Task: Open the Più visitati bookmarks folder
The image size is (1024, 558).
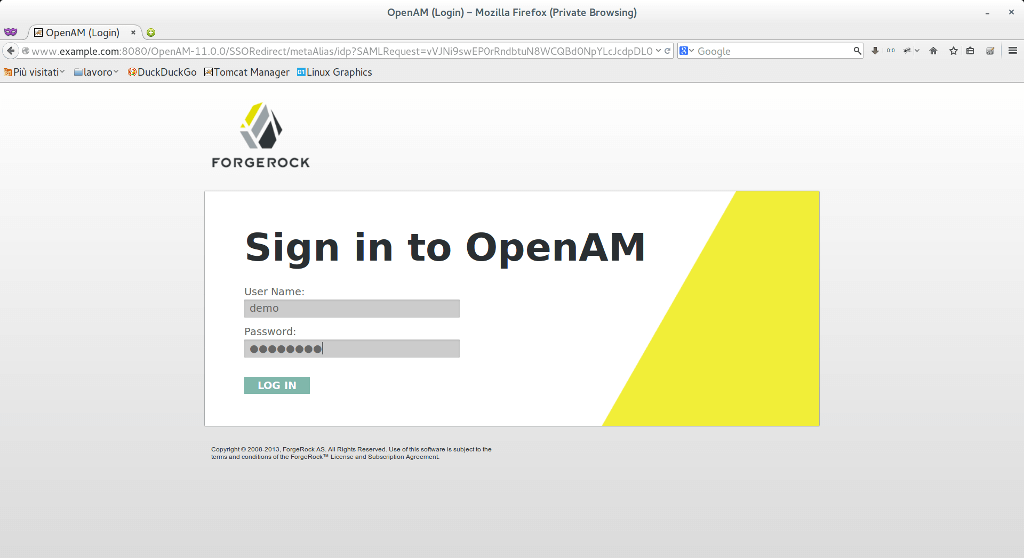Action: point(34,73)
